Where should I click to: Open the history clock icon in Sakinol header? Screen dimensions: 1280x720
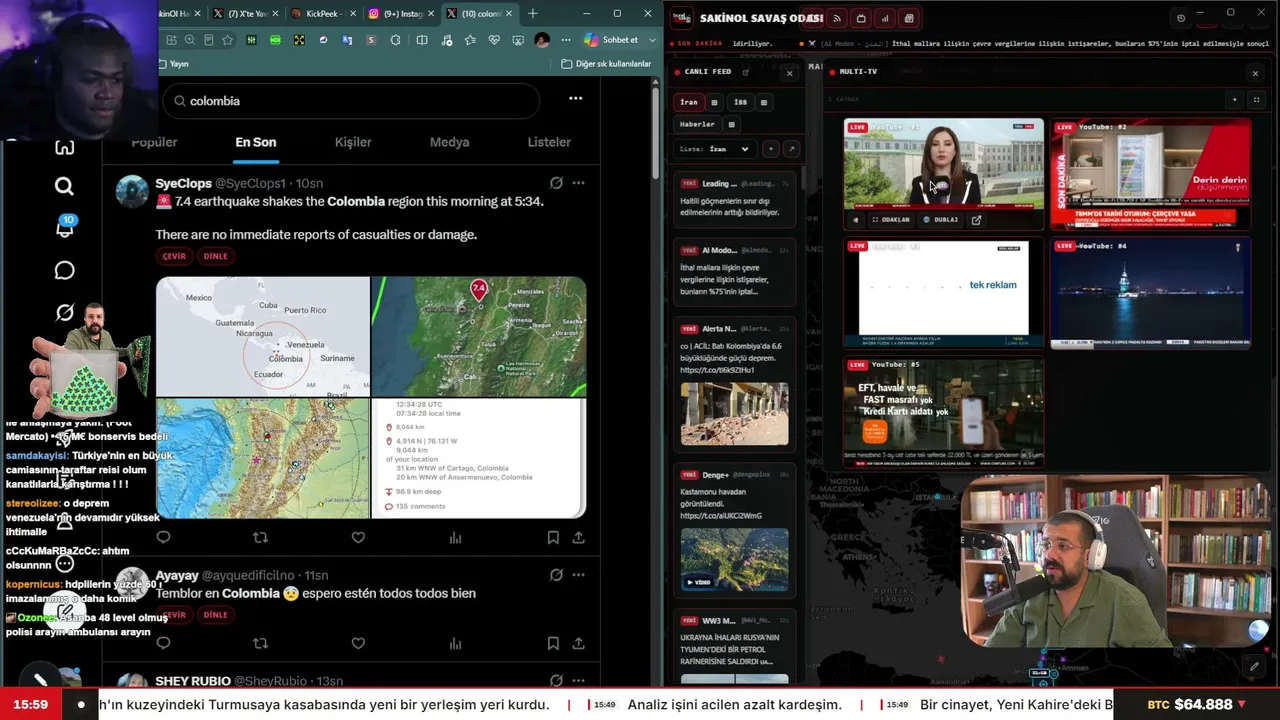click(x=1181, y=18)
